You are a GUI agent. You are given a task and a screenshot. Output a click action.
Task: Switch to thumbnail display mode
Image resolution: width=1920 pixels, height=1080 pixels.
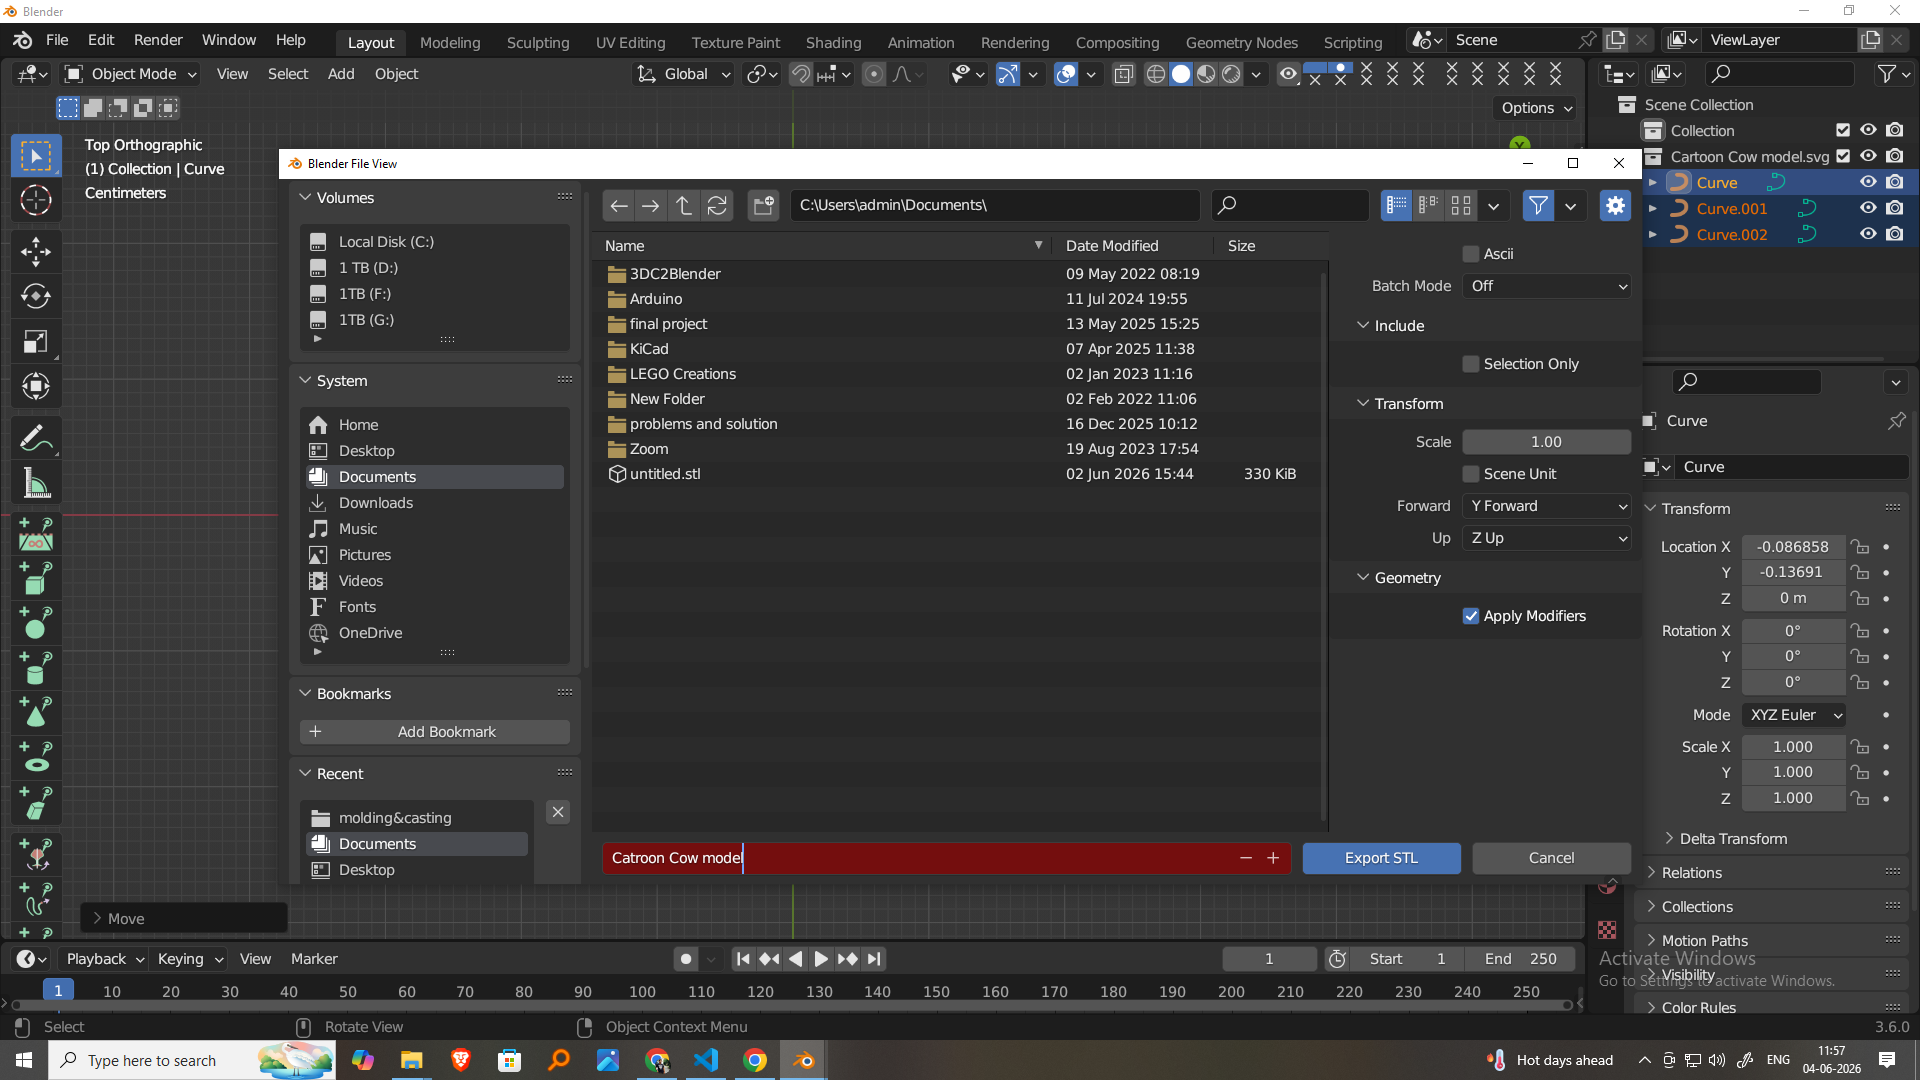click(1461, 206)
